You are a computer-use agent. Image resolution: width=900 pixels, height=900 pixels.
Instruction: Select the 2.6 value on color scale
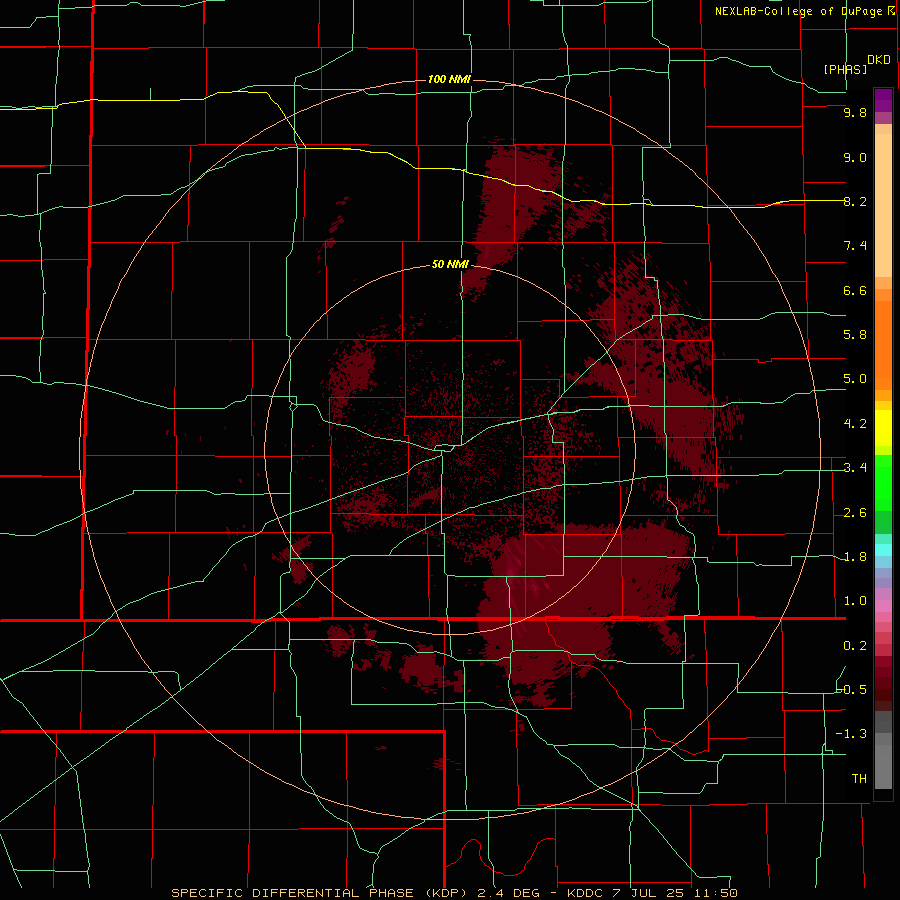855,513
